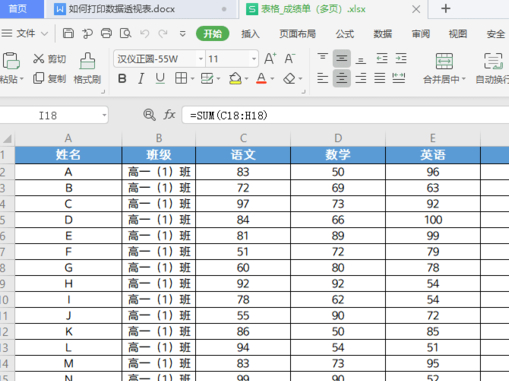Switch to the Review (审阅) tab
509x381 pixels.
coord(421,34)
